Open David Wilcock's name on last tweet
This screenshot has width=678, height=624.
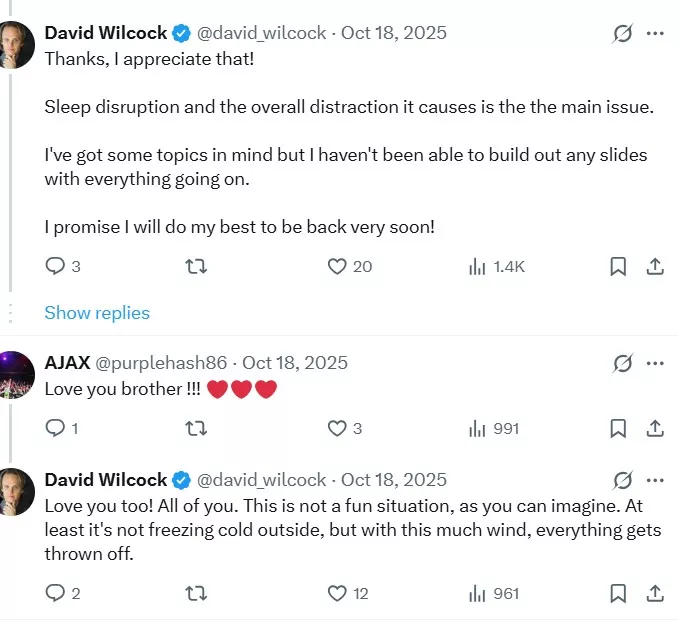(106, 480)
